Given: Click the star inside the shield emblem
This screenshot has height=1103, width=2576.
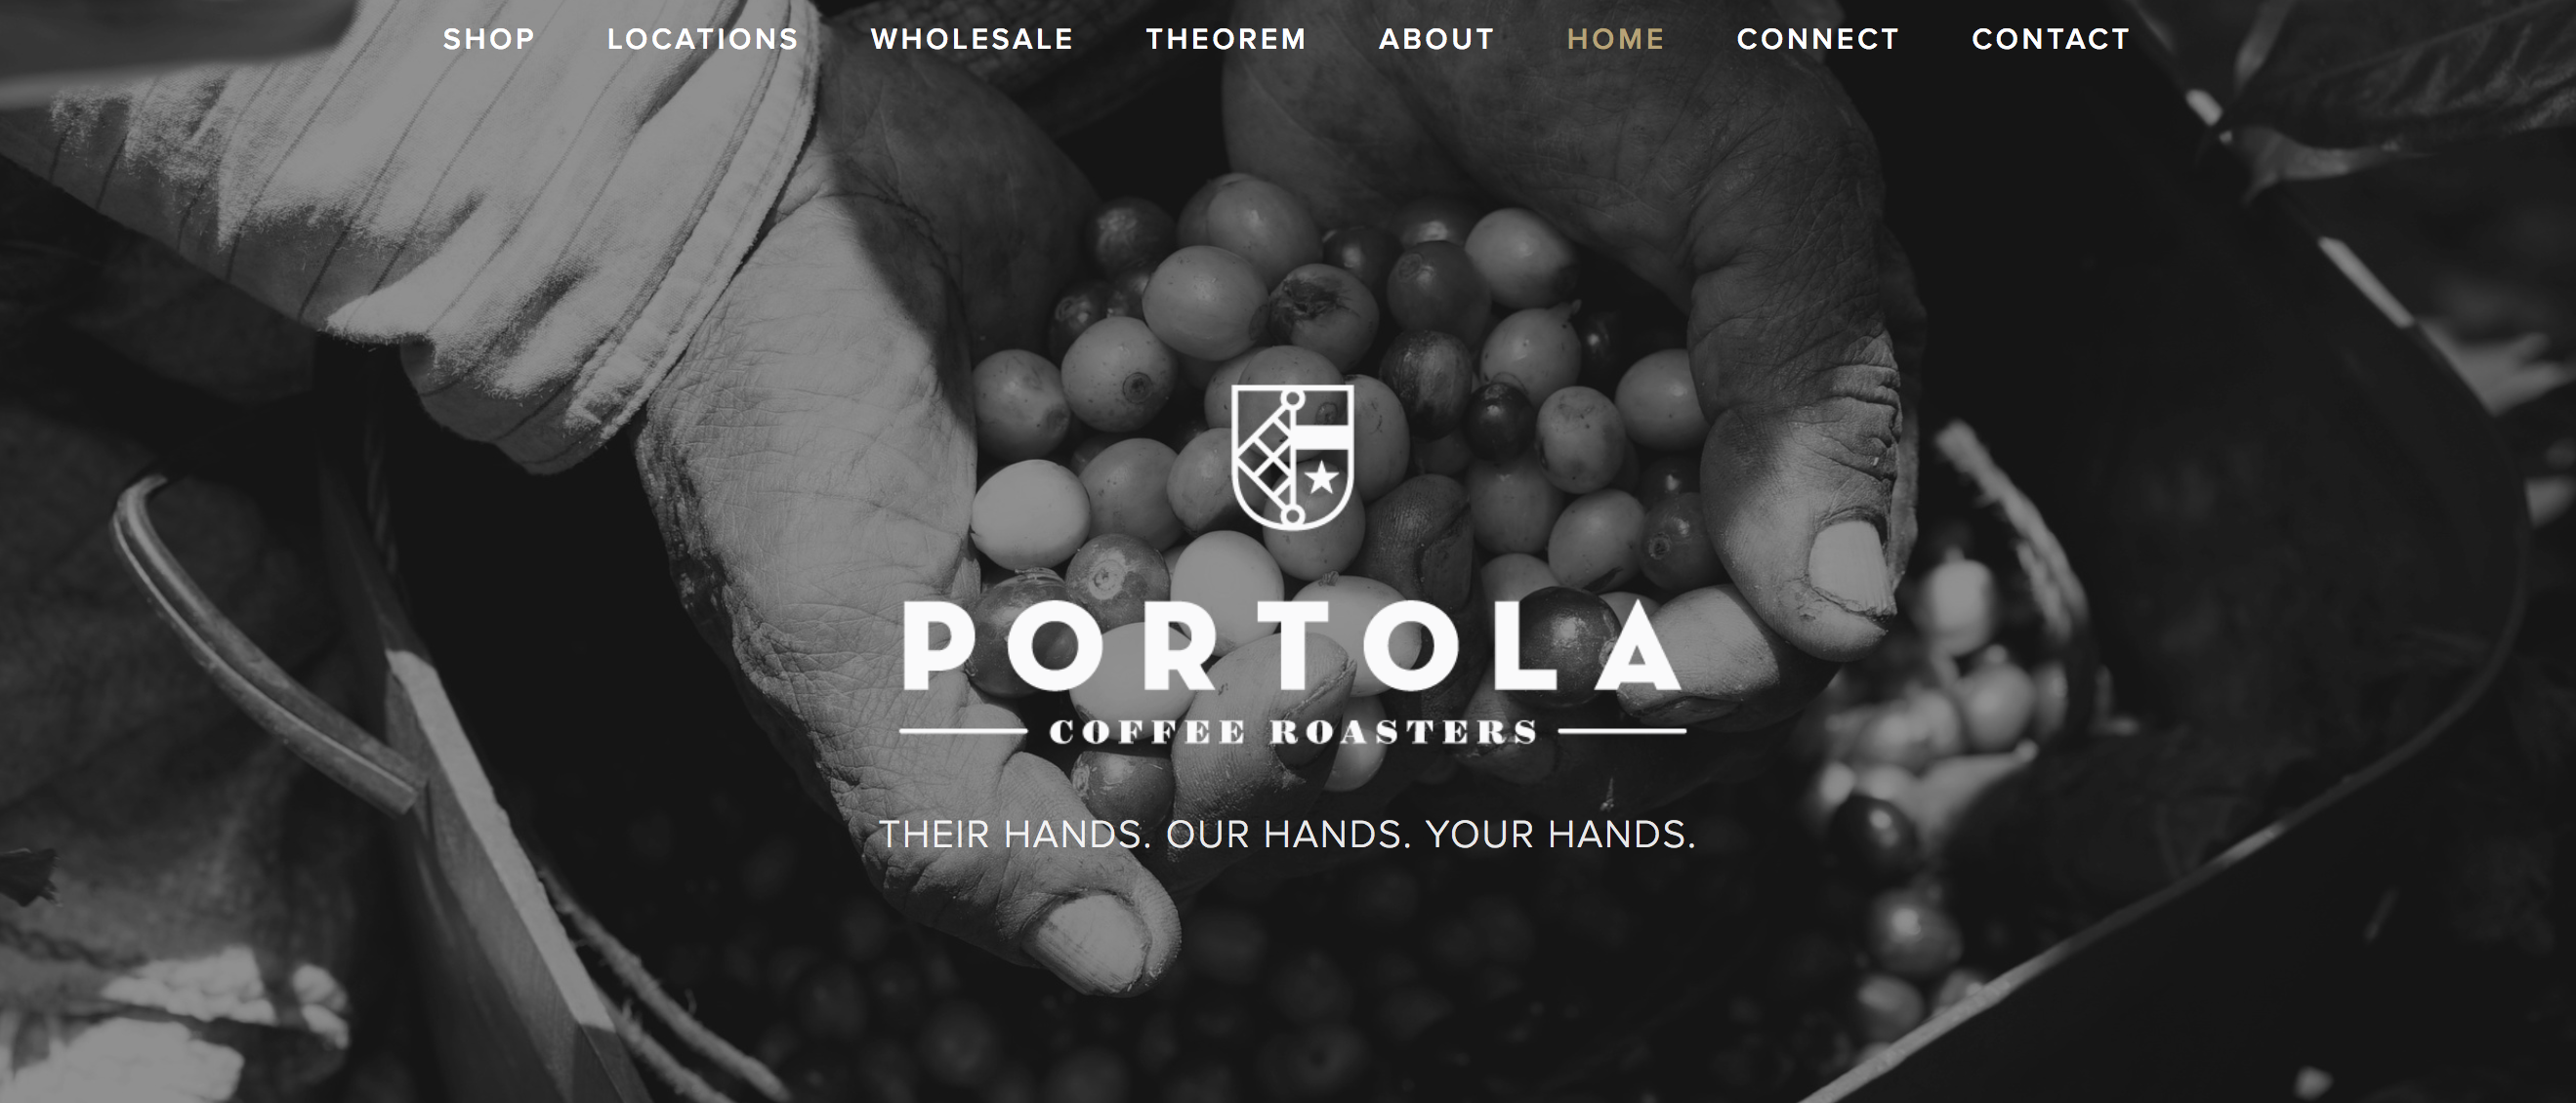Looking at the screenshot, I should pyautogui.click(x=1321, y=478).
